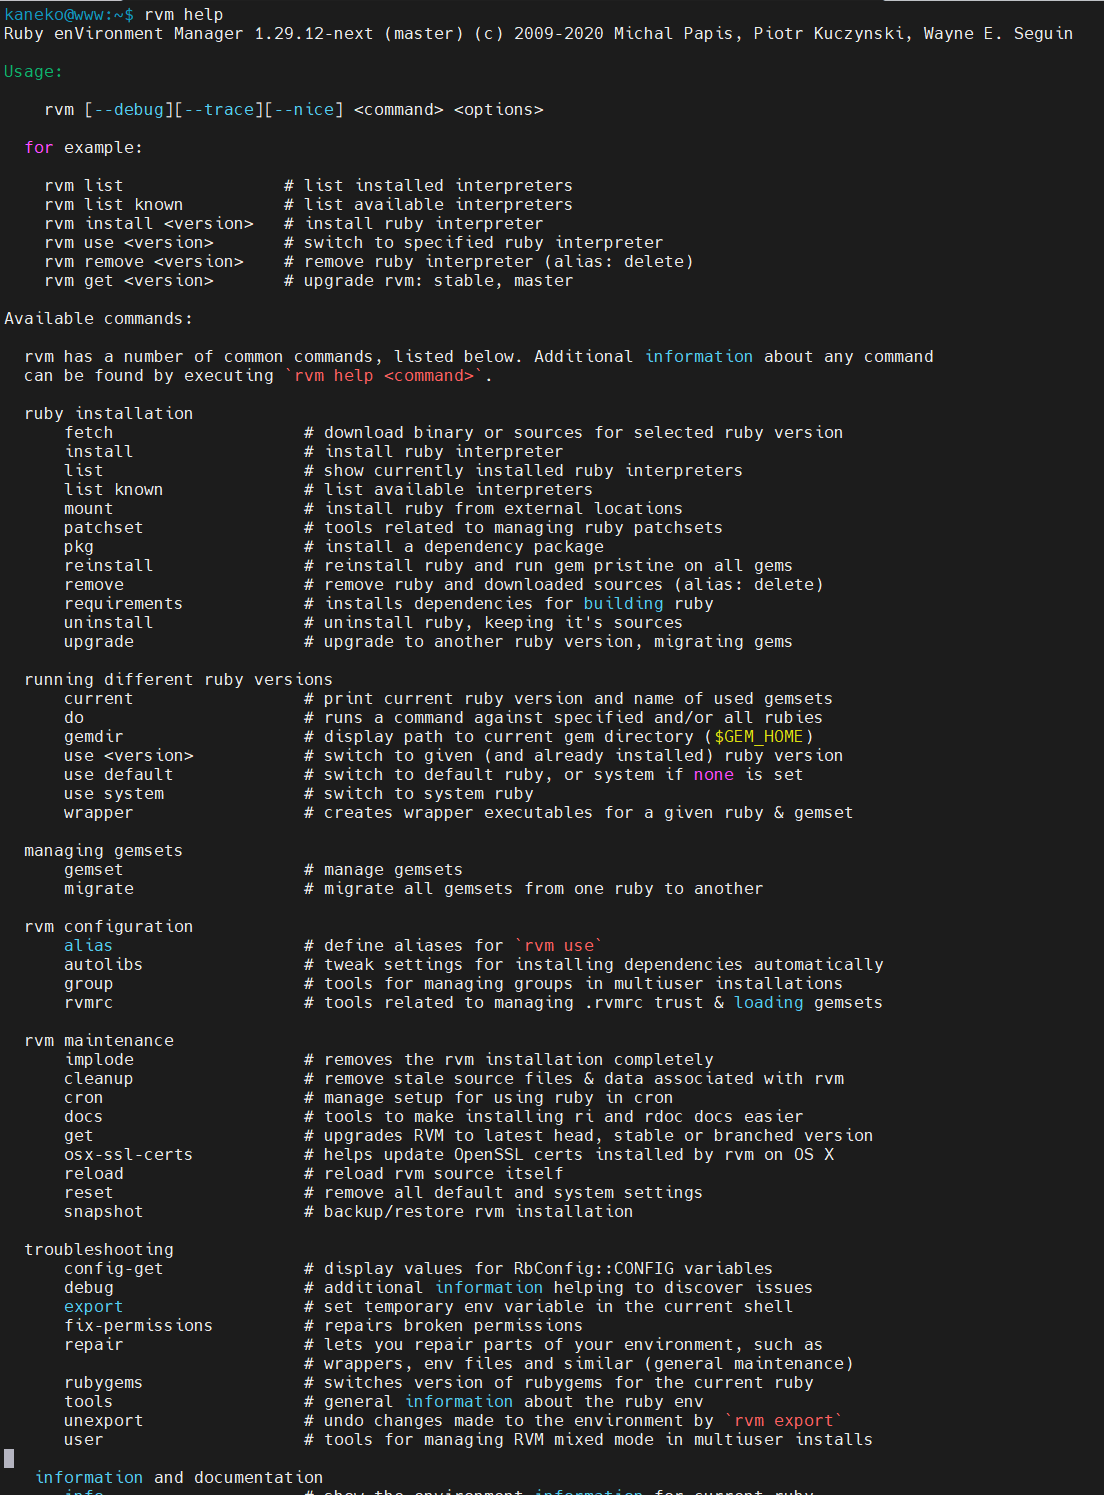Click the 'cron' command name

click(x=84, y=1098)
